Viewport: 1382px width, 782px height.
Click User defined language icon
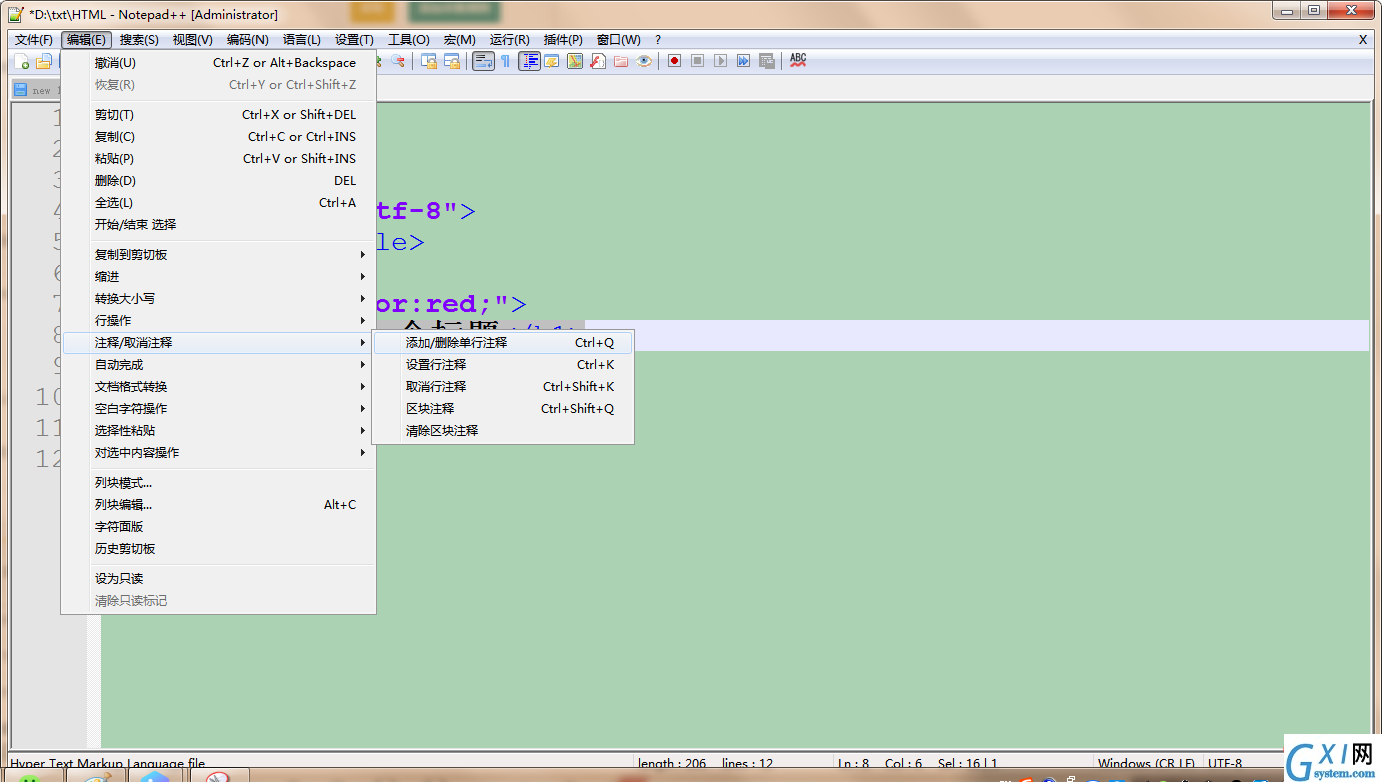[552, 61]
